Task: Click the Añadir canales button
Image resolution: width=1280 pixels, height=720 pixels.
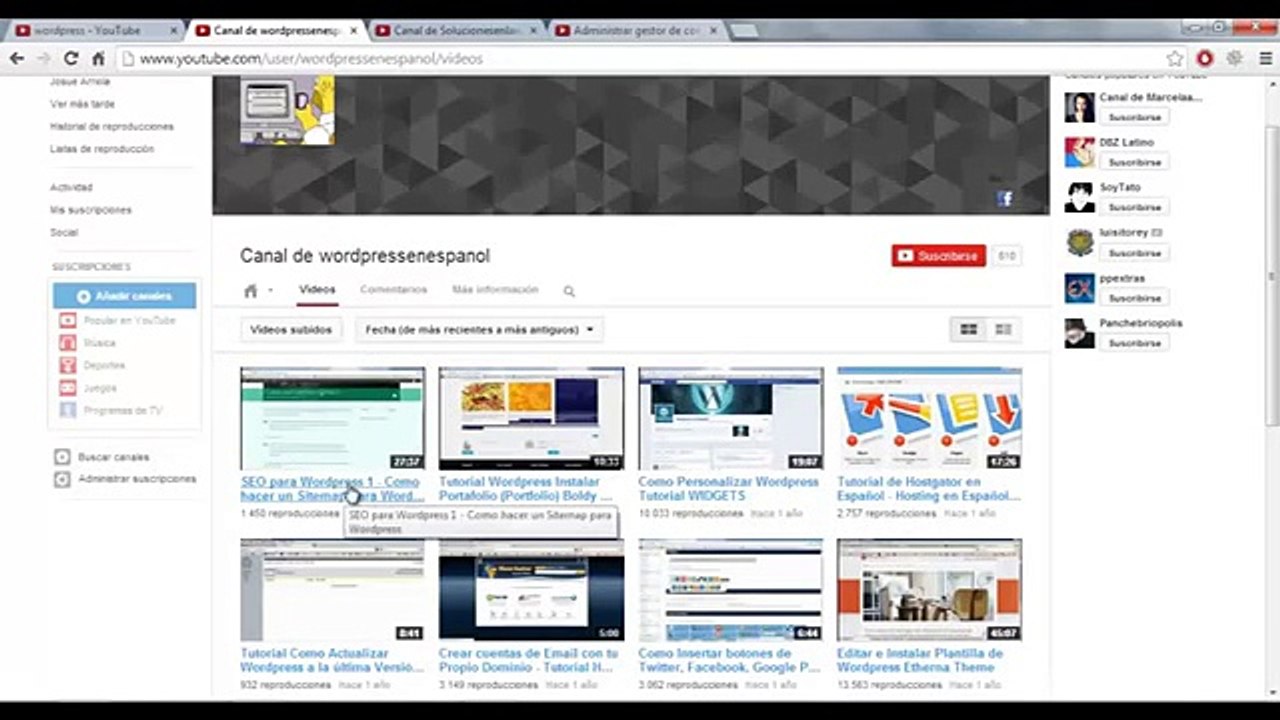Action: (124, 296)
